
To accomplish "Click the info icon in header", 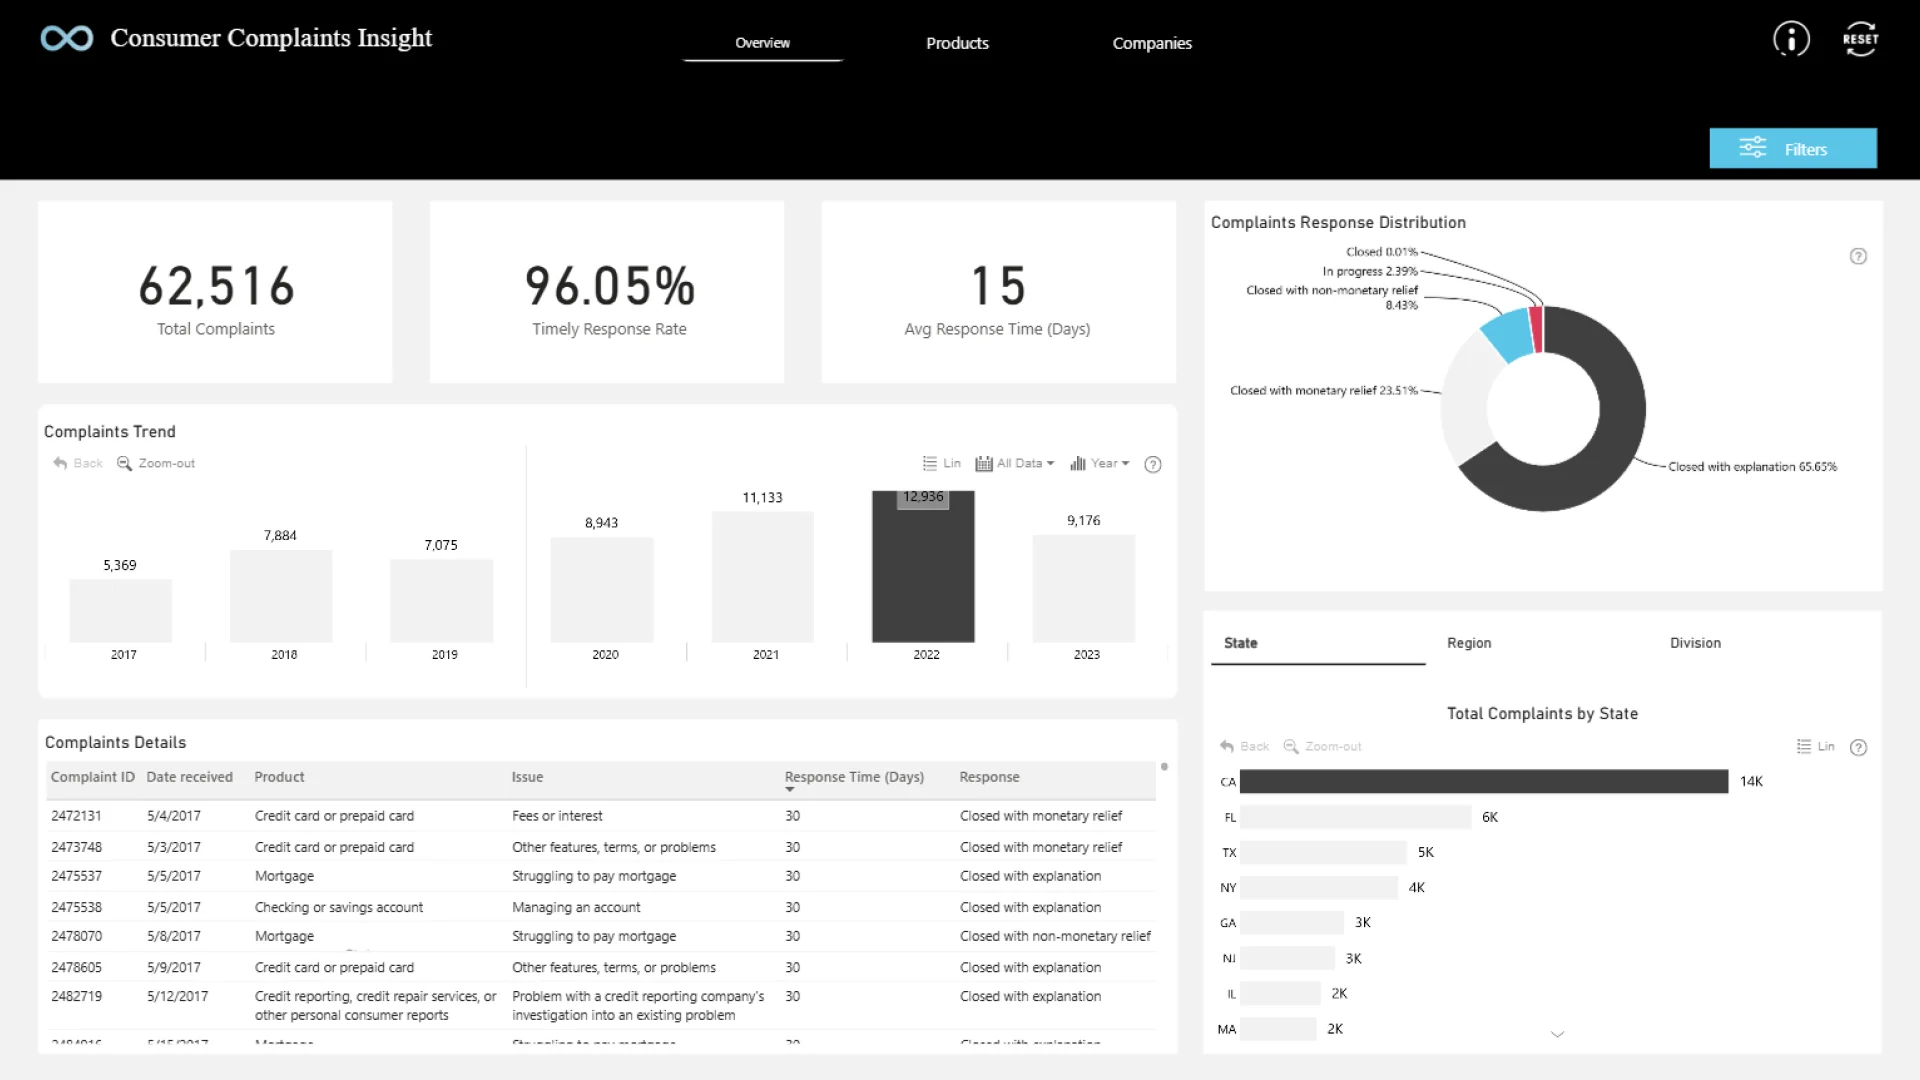I will 1791,39.
